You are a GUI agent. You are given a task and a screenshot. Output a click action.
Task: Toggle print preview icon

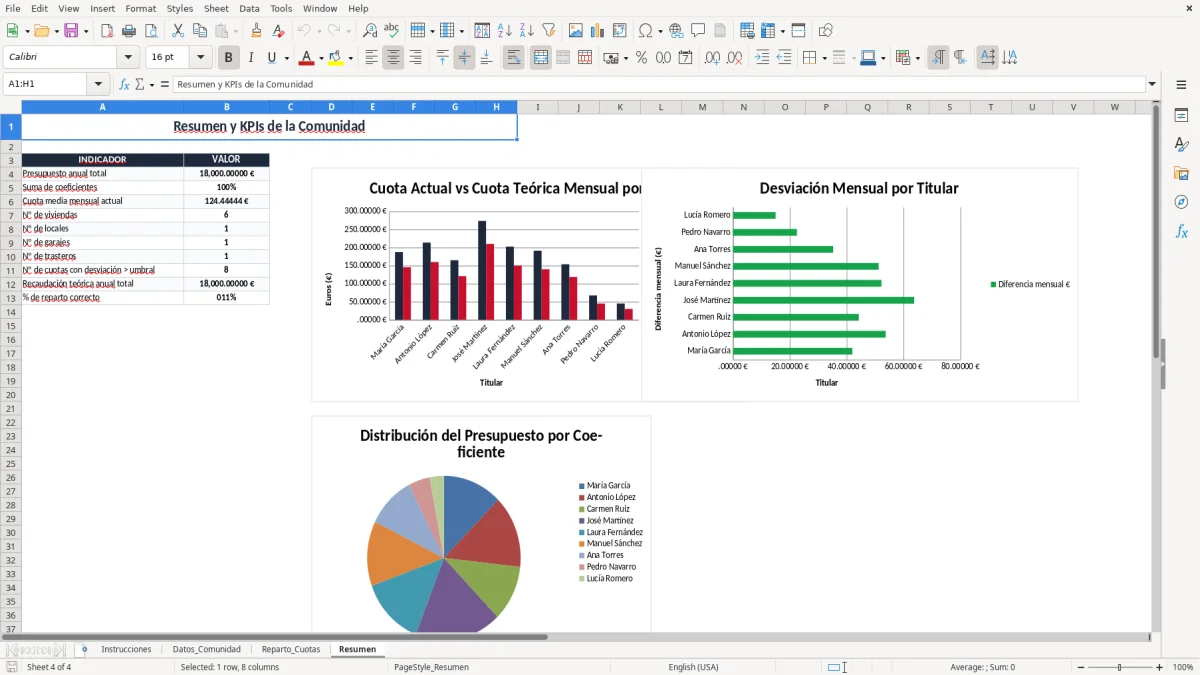pos(151,31)
